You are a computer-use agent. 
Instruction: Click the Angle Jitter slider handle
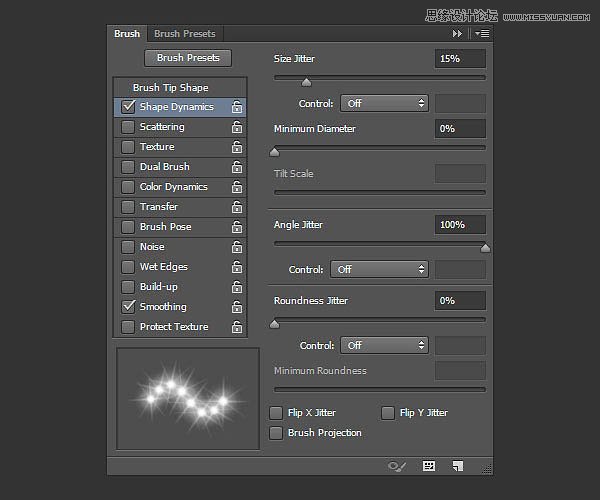[485, 248]
